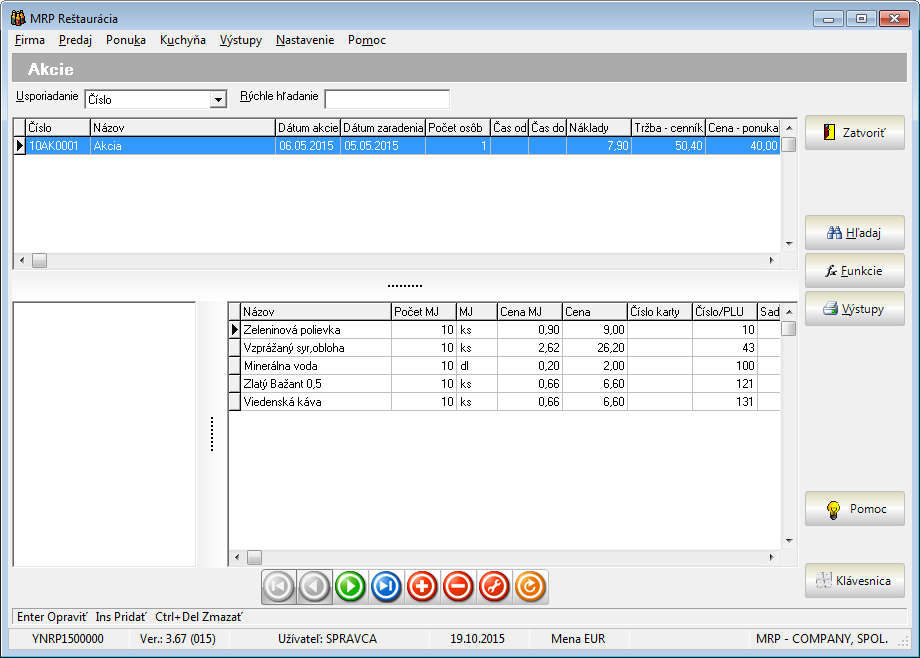Click green next record arrow button

pyautogui.click(x=351, y=587)
